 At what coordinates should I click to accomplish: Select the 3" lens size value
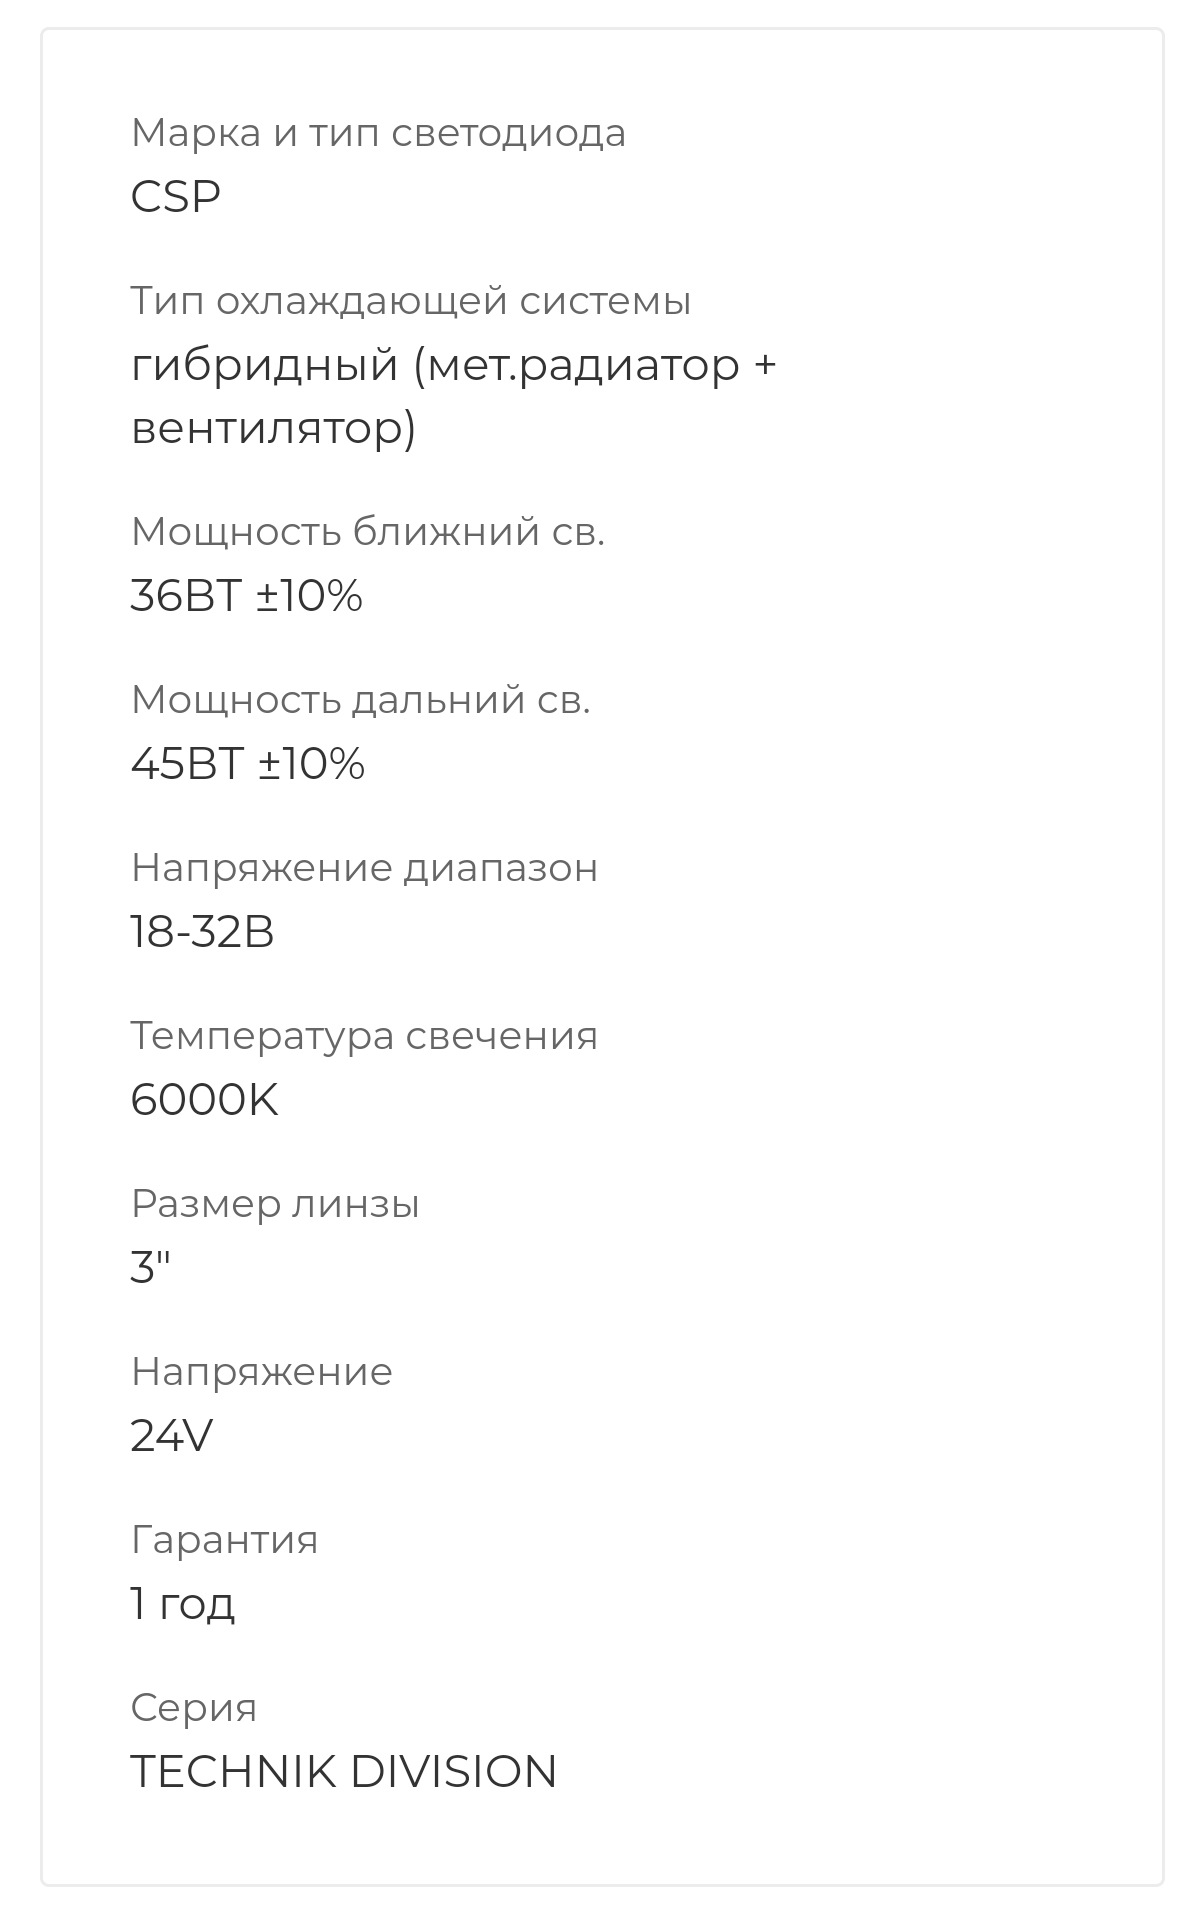pos(151,1269)
